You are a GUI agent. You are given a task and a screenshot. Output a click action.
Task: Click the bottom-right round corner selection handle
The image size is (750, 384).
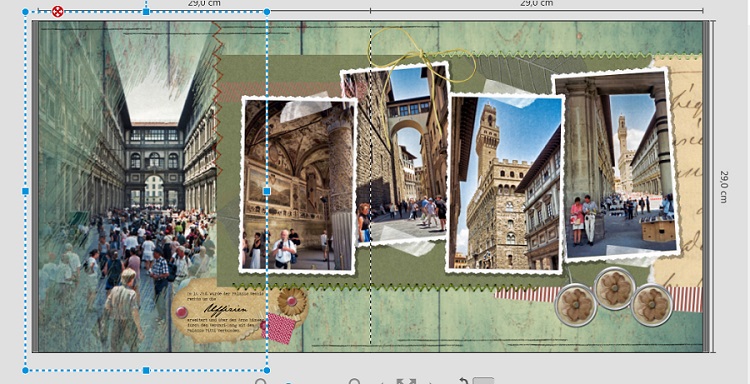[267, 370]
